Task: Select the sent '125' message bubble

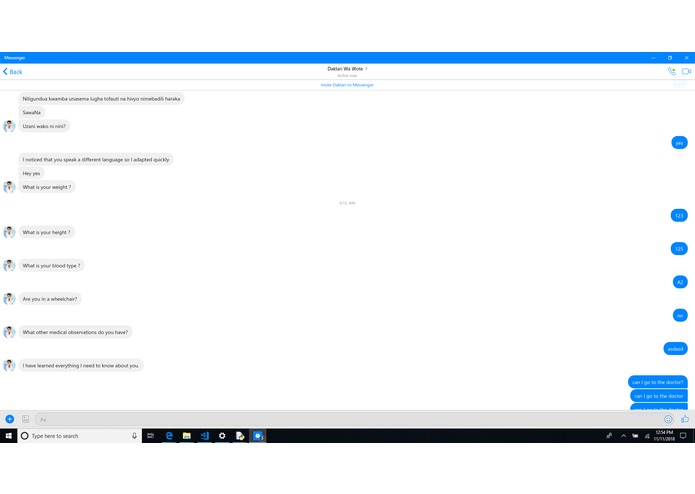Action: pos(679,249)
